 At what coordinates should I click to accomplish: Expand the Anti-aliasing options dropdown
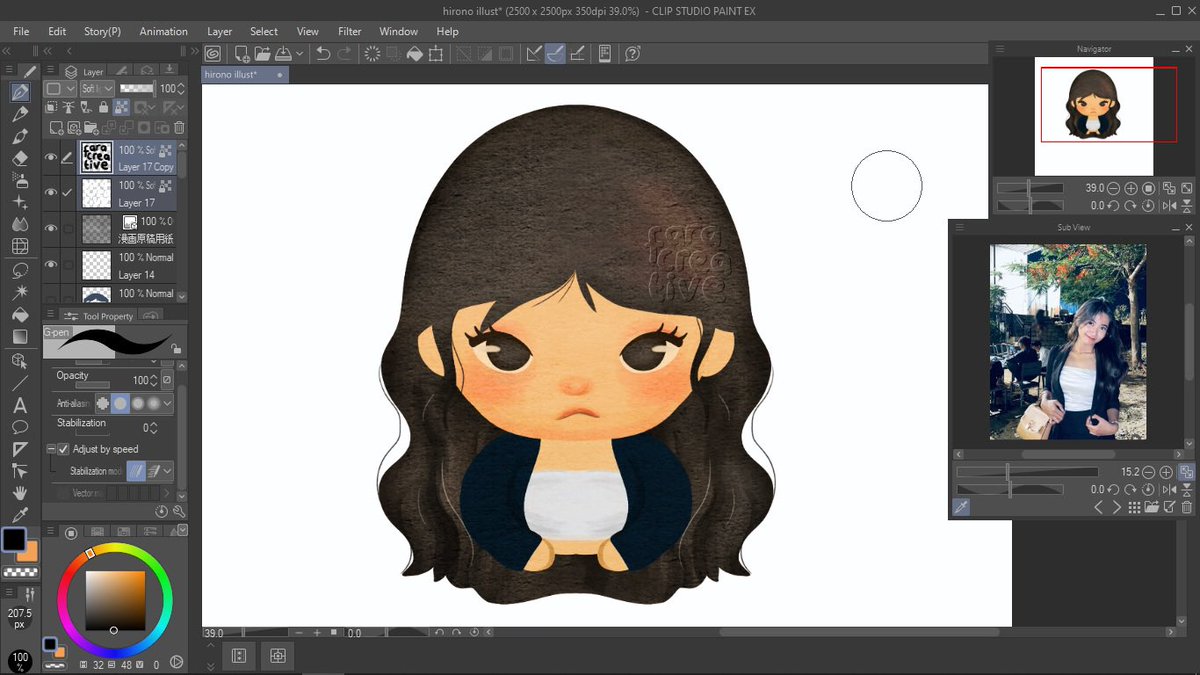click(x=167, y=404)
